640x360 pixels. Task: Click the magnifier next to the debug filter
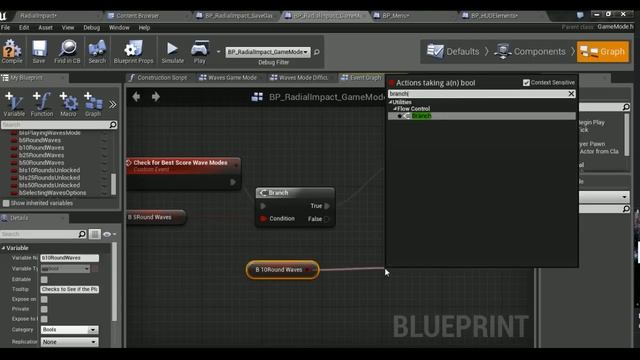317,52
